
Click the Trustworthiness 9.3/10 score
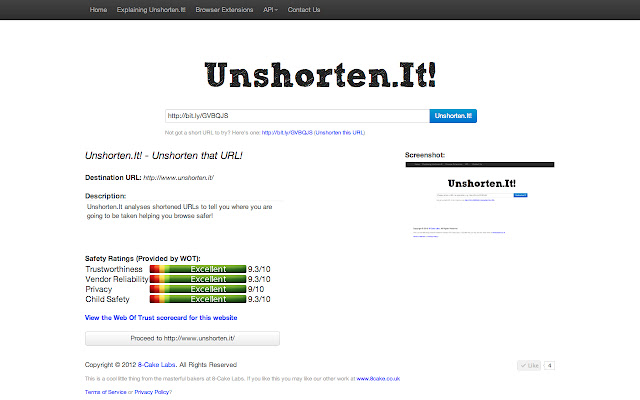coord(259,269)
